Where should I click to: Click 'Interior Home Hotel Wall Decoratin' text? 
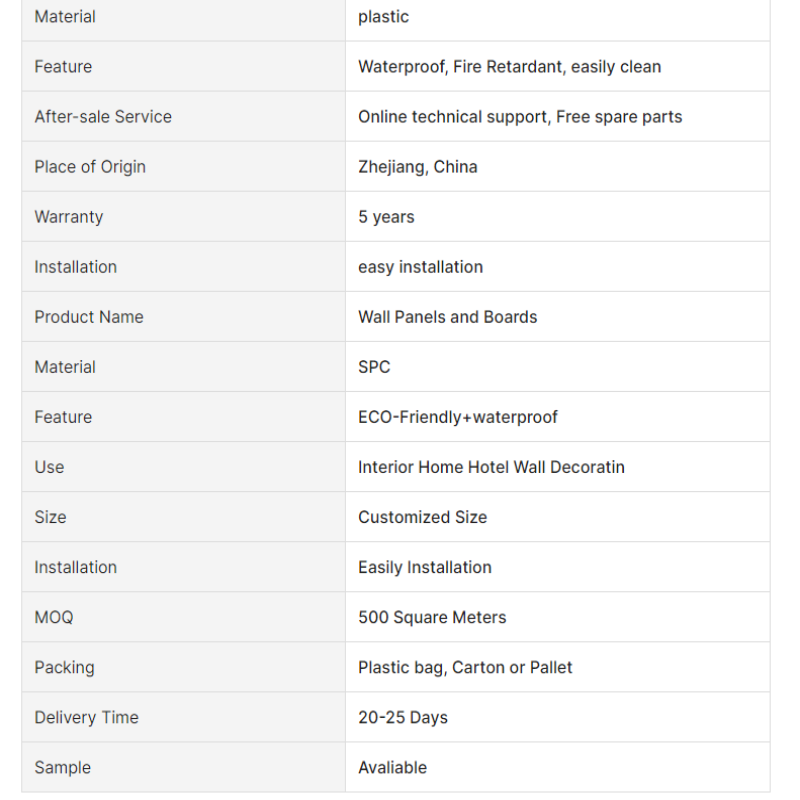coord(491,467)
